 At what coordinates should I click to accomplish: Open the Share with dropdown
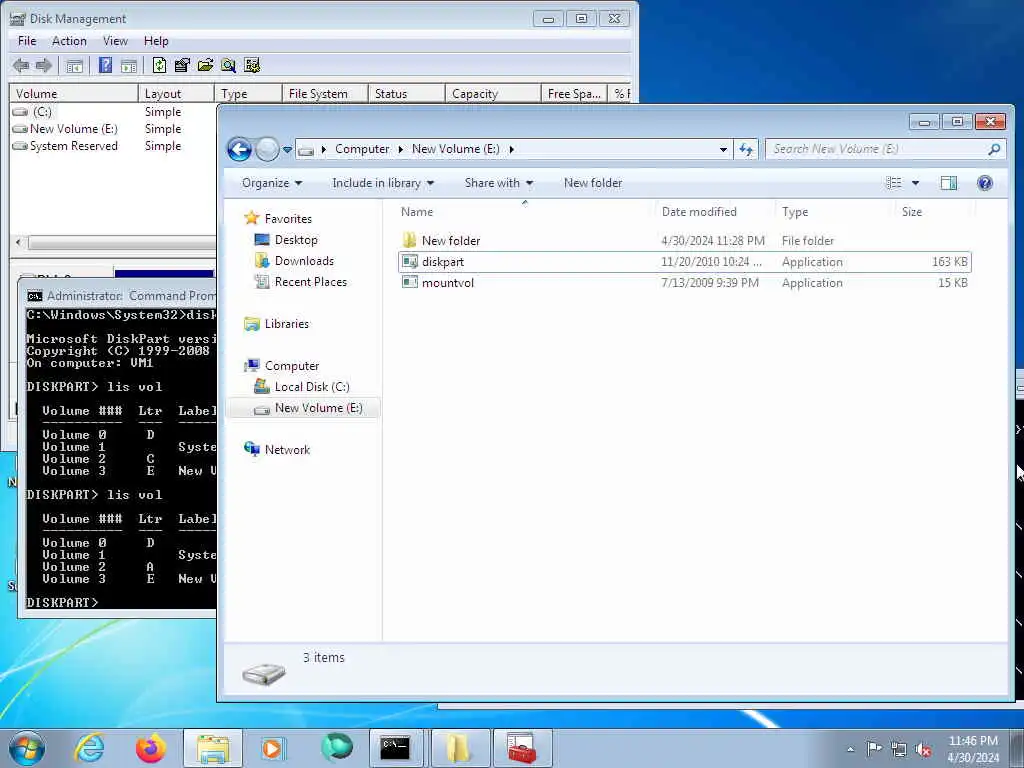[499, 183]
